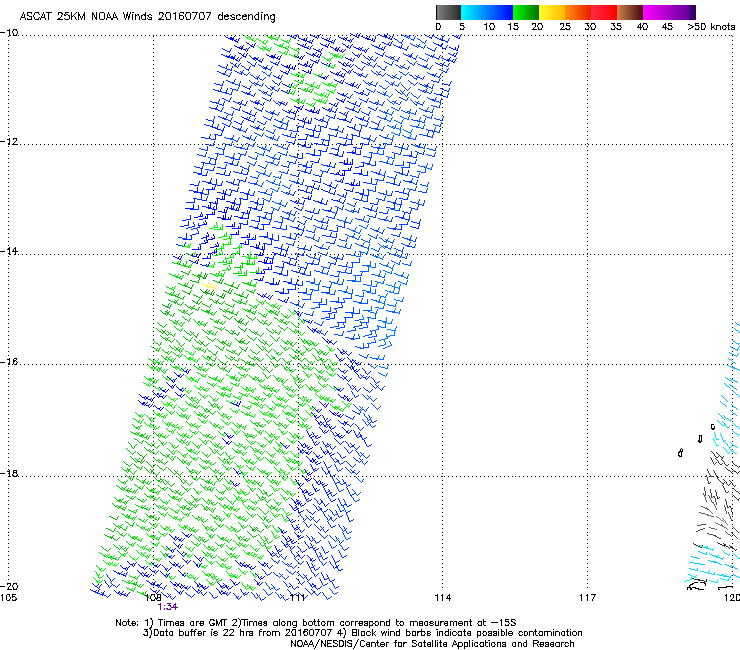This screenshot has width=740, height=650.
Task: Click the latitude label '-20'
Action: pos(9,586)
